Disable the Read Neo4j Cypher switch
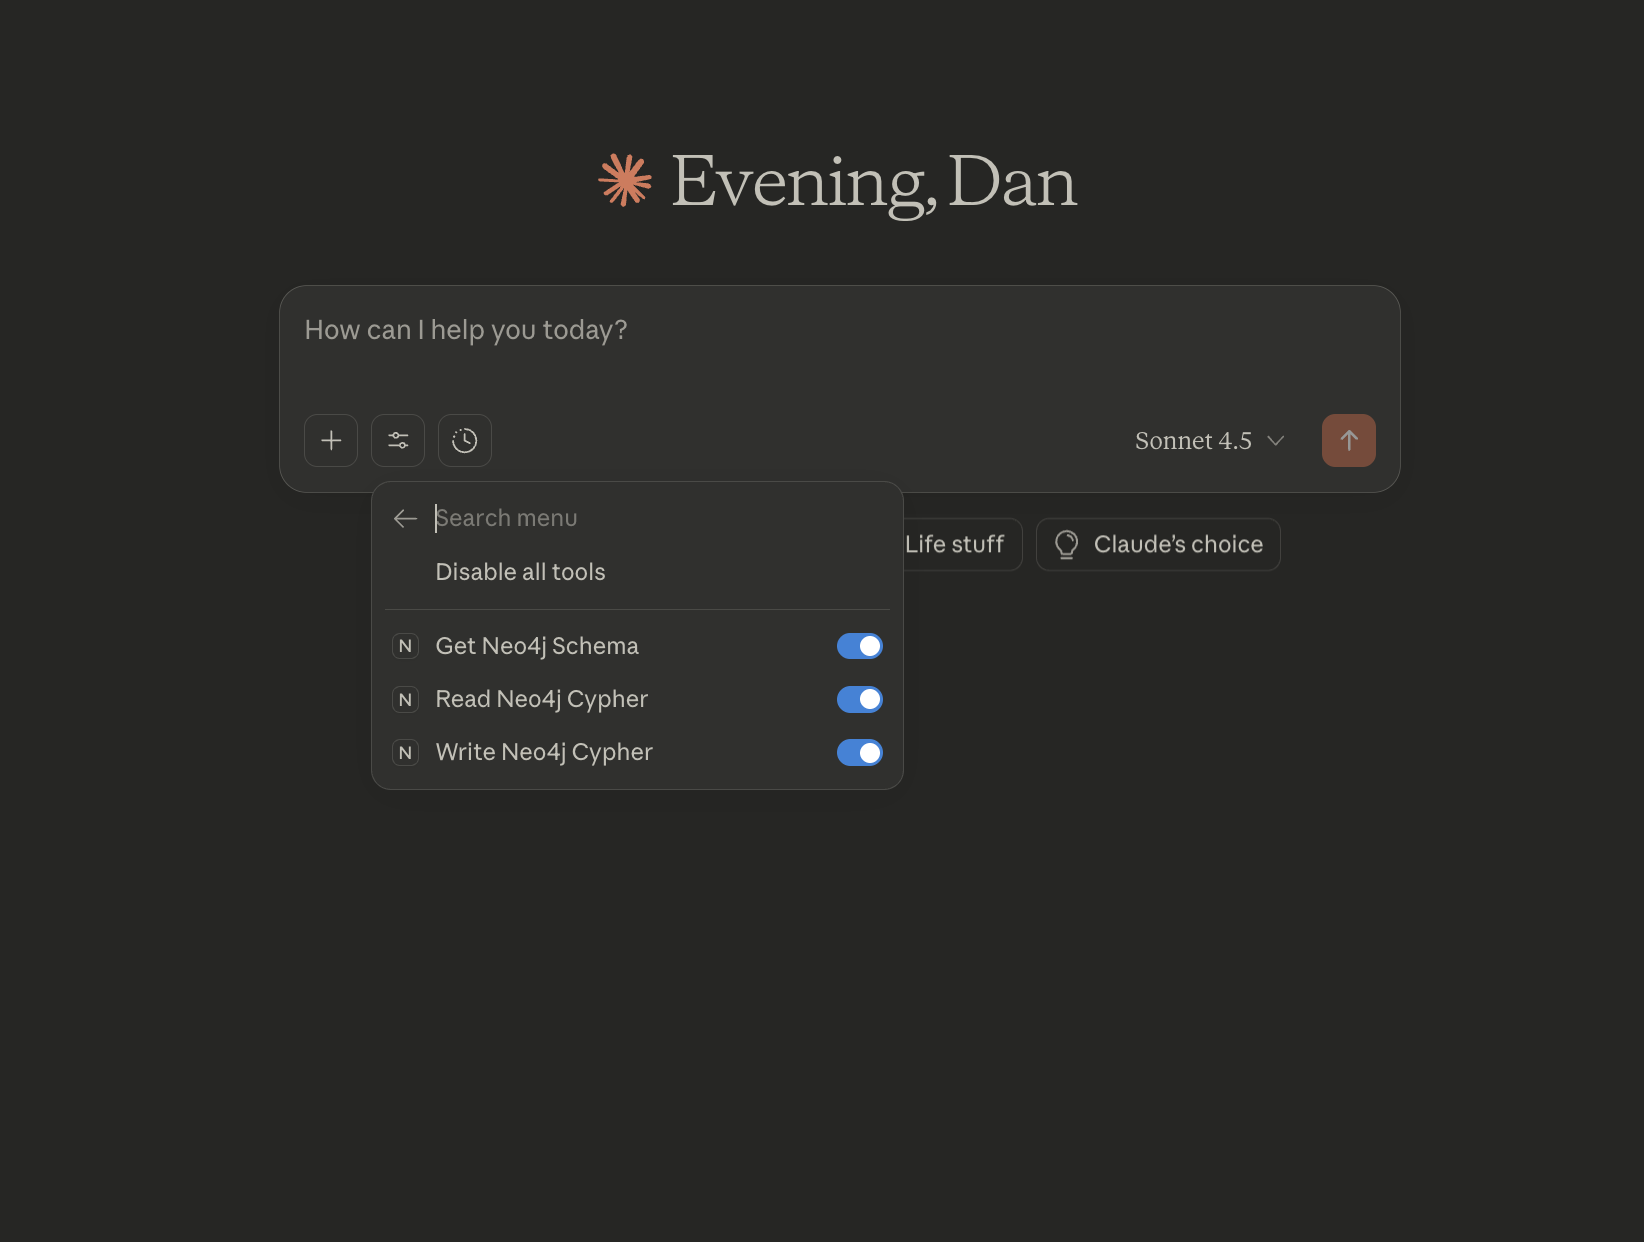Viewport: 1644px width, 1242px height. 859,699
